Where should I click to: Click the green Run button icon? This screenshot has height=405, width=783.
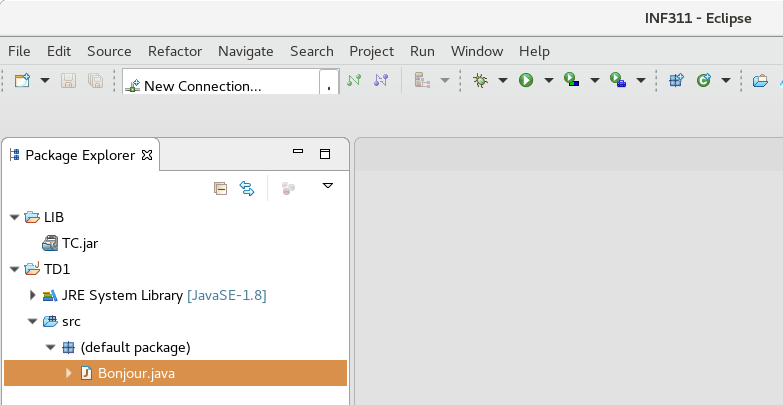[x=526, y=80]
